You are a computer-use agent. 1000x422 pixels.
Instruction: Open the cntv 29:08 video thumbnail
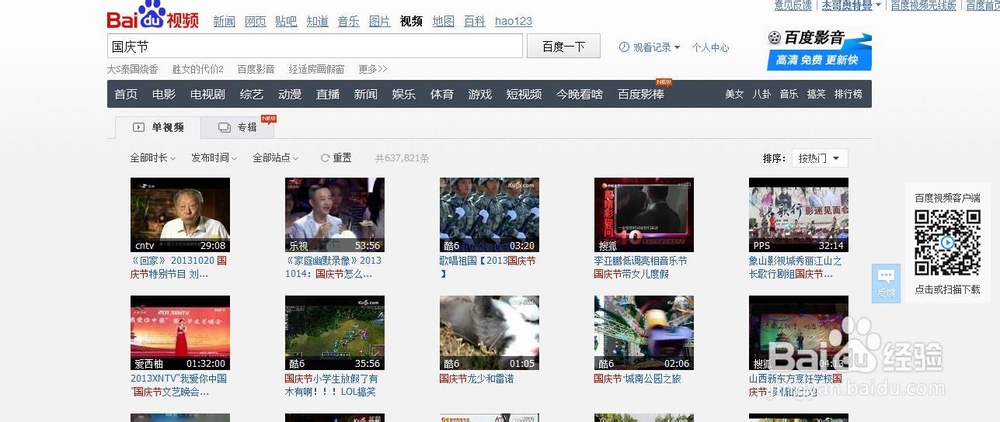pyautogui.click(x=180, y=215)
